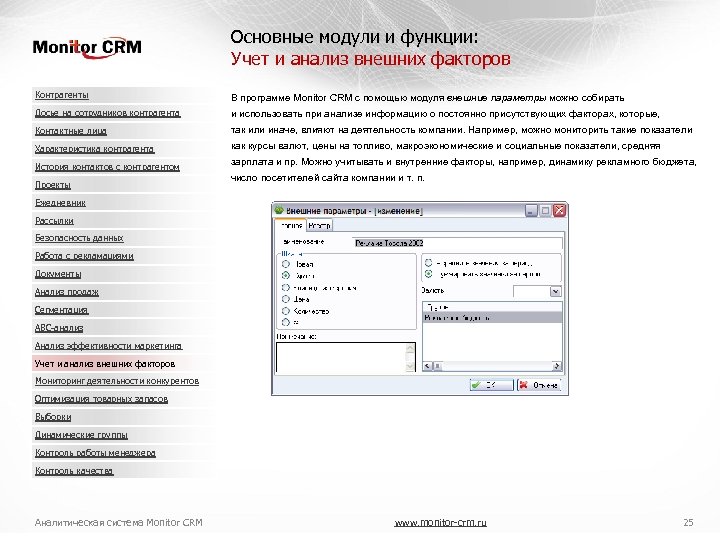This screenshot has height=540, width=720.
Task: Open Оптимизация товарных запасов link
Action: pyautogui.click(x=101, y=399)
